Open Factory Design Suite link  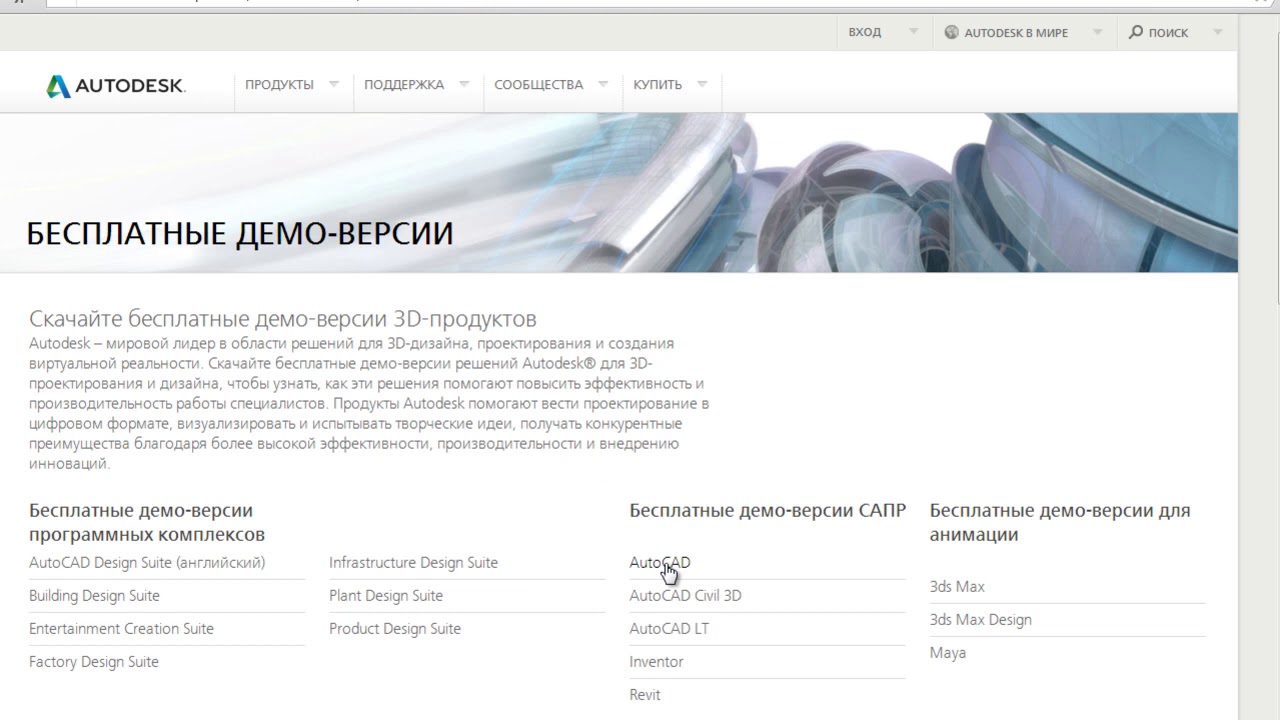[x=94, y=662]
